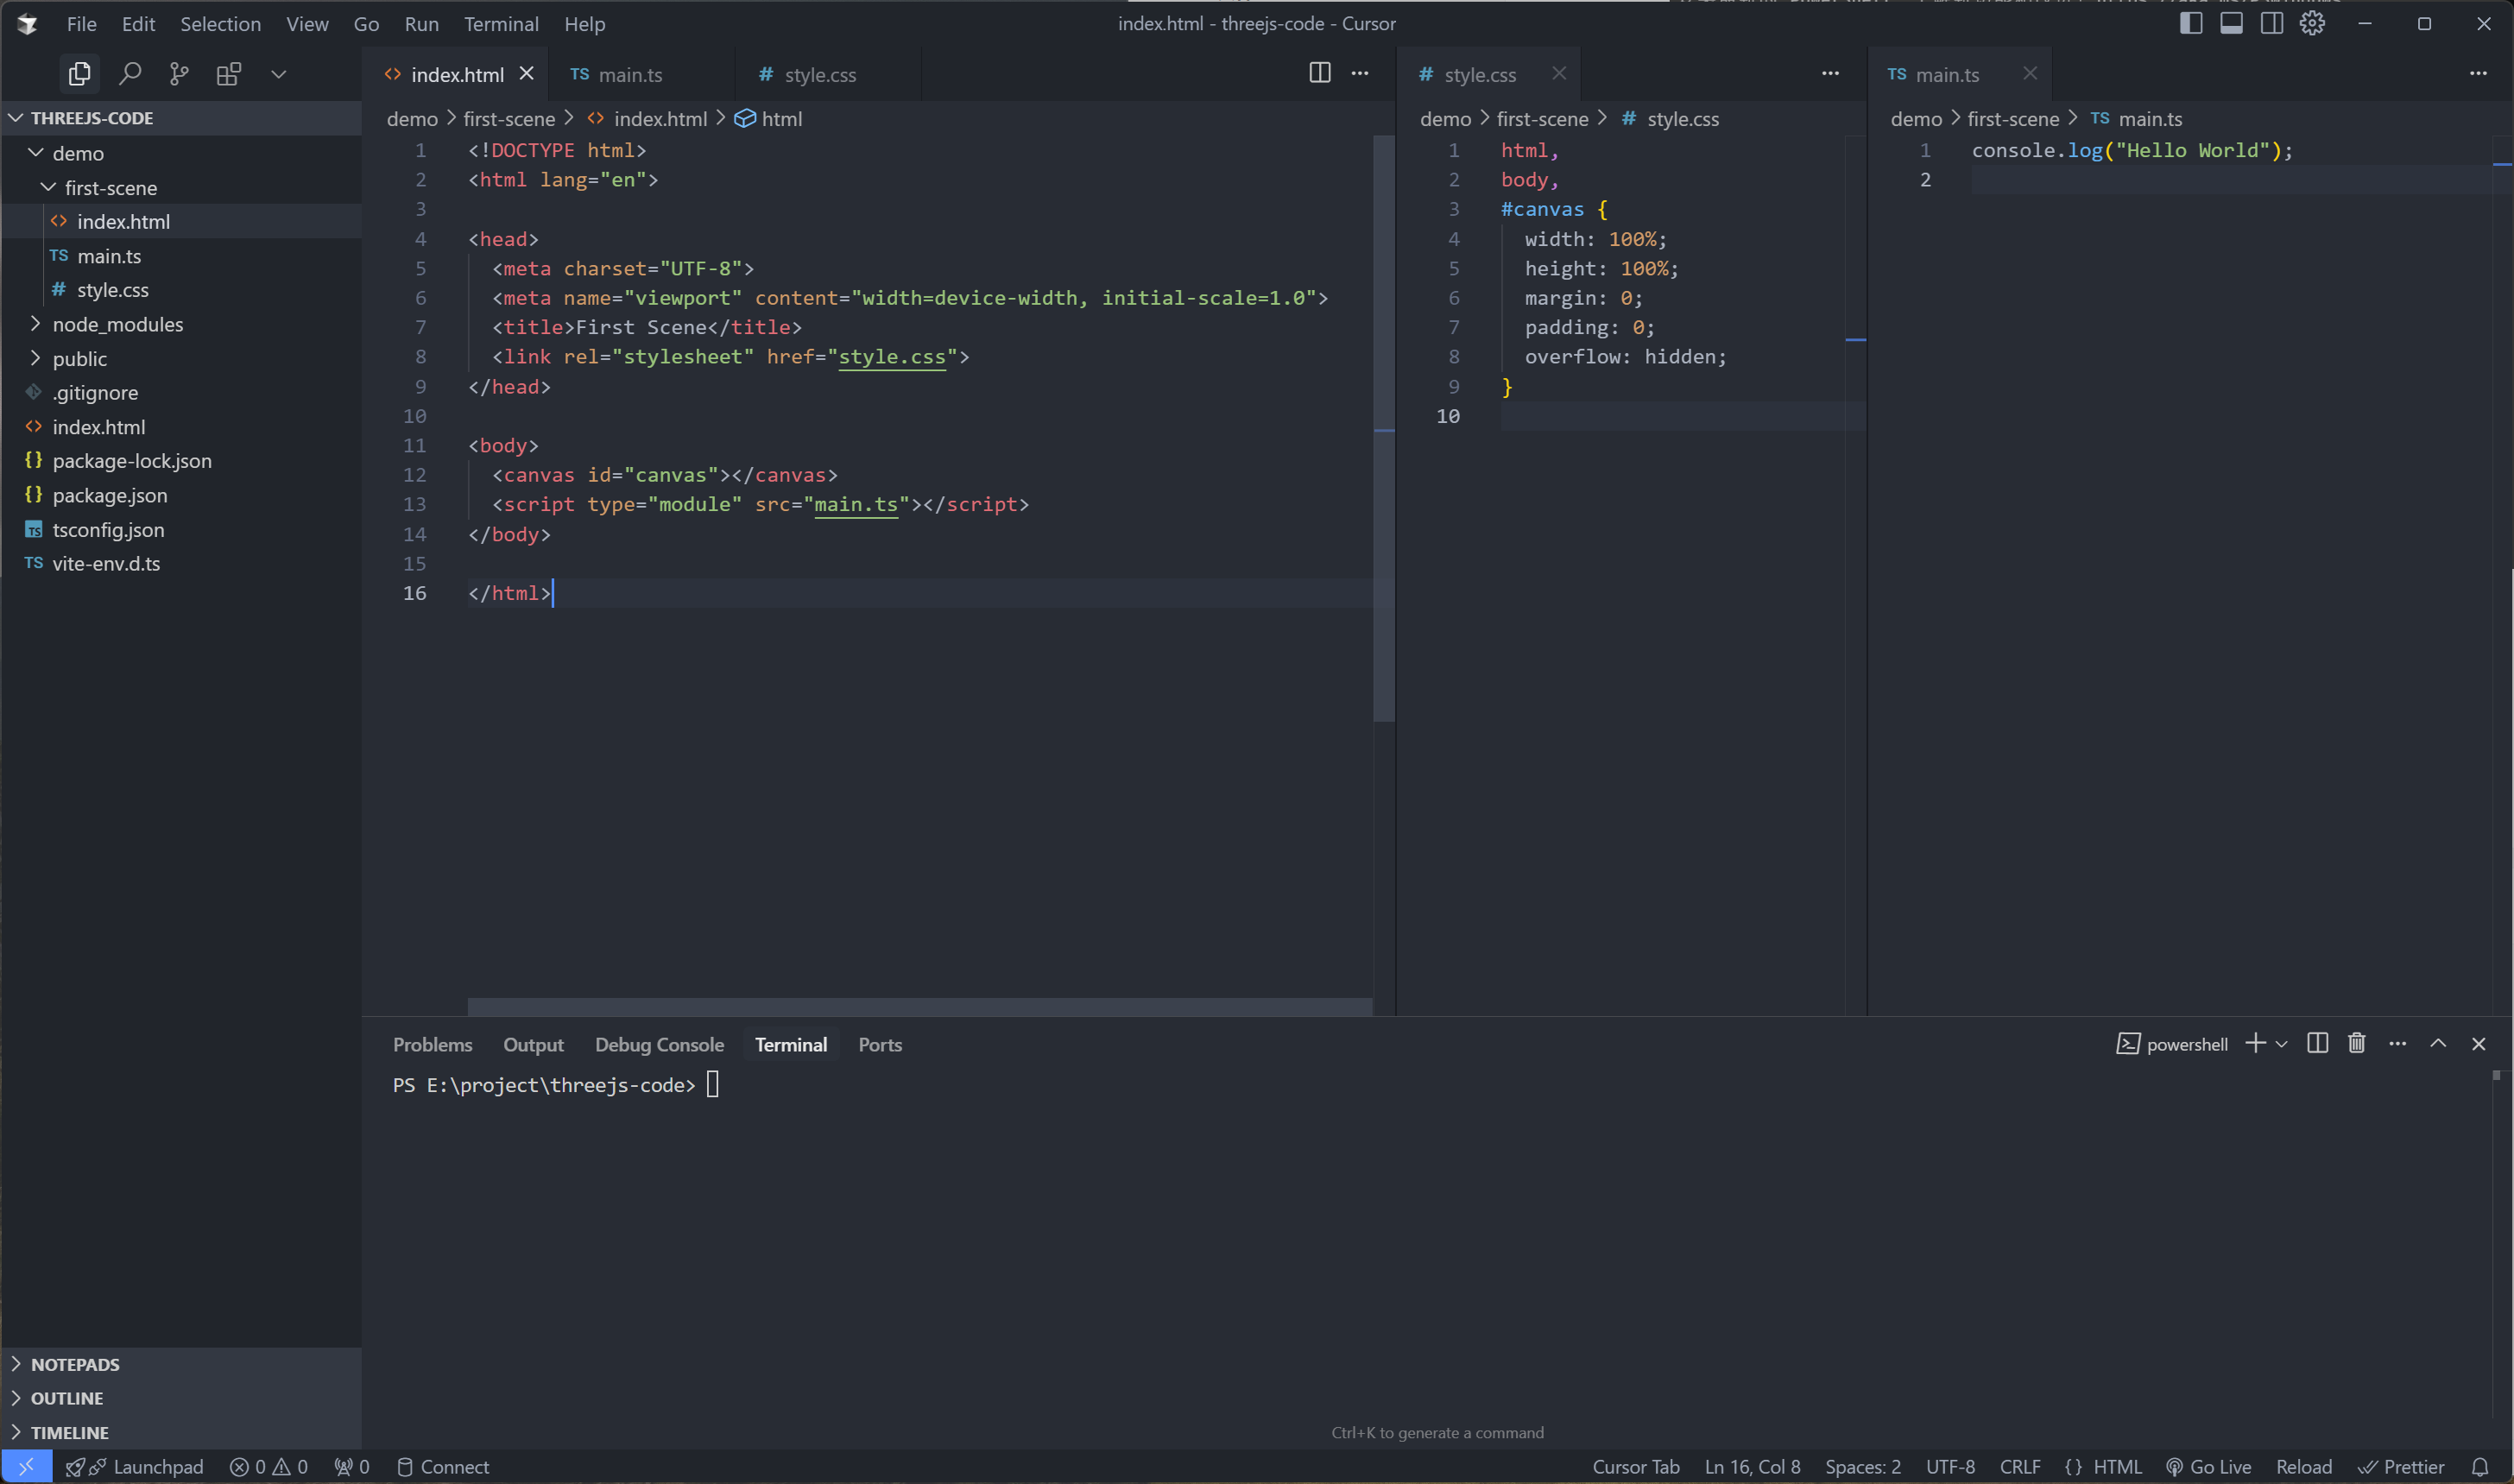
Task: Switch to the Output panel tab
Action: [533, 1044]
